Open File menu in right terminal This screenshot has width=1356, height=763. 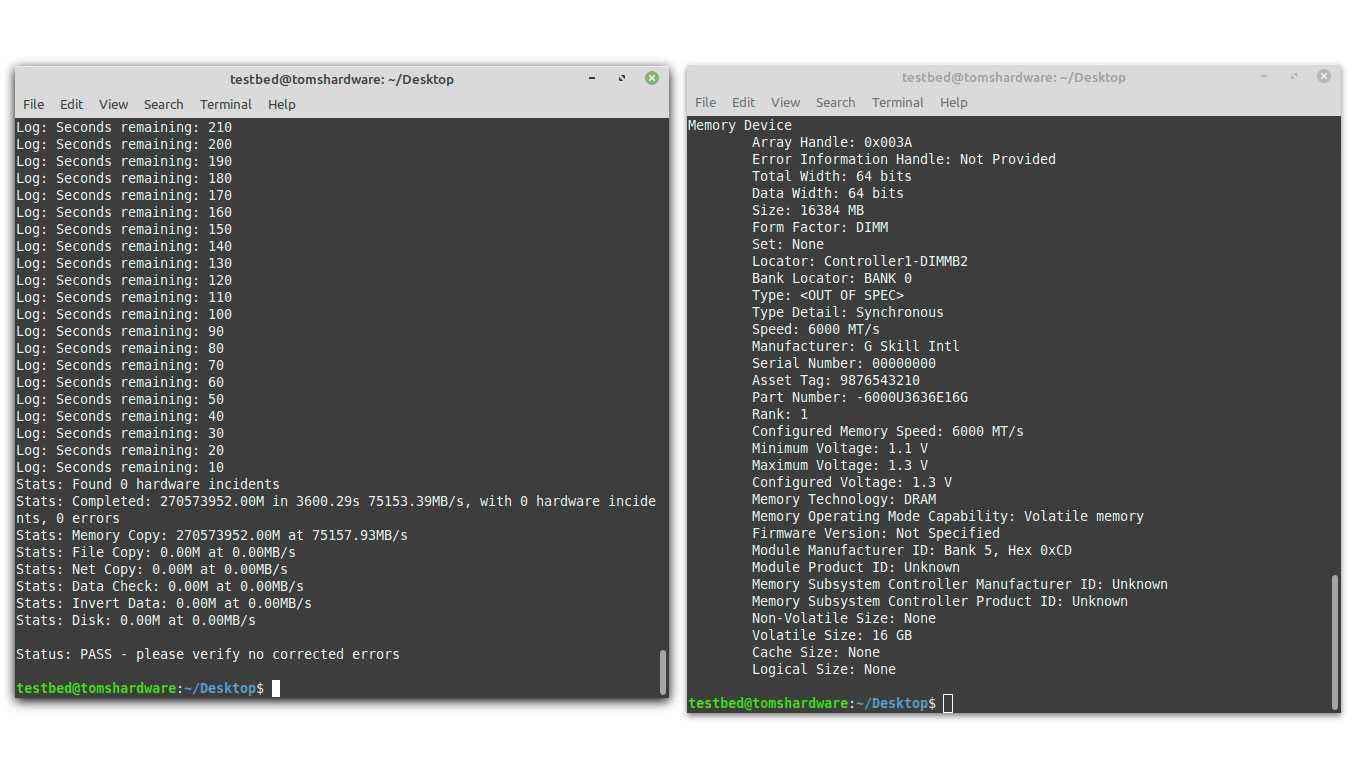click(x=705, y=102)
